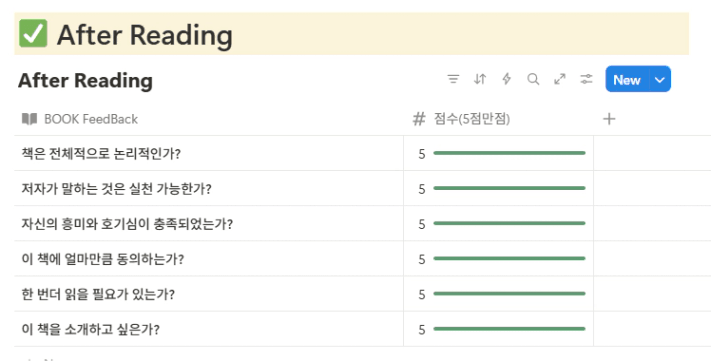Screen dimensions: 711x361
Task: Open automations via the lightning bolt icon
Action: (506, 79)
